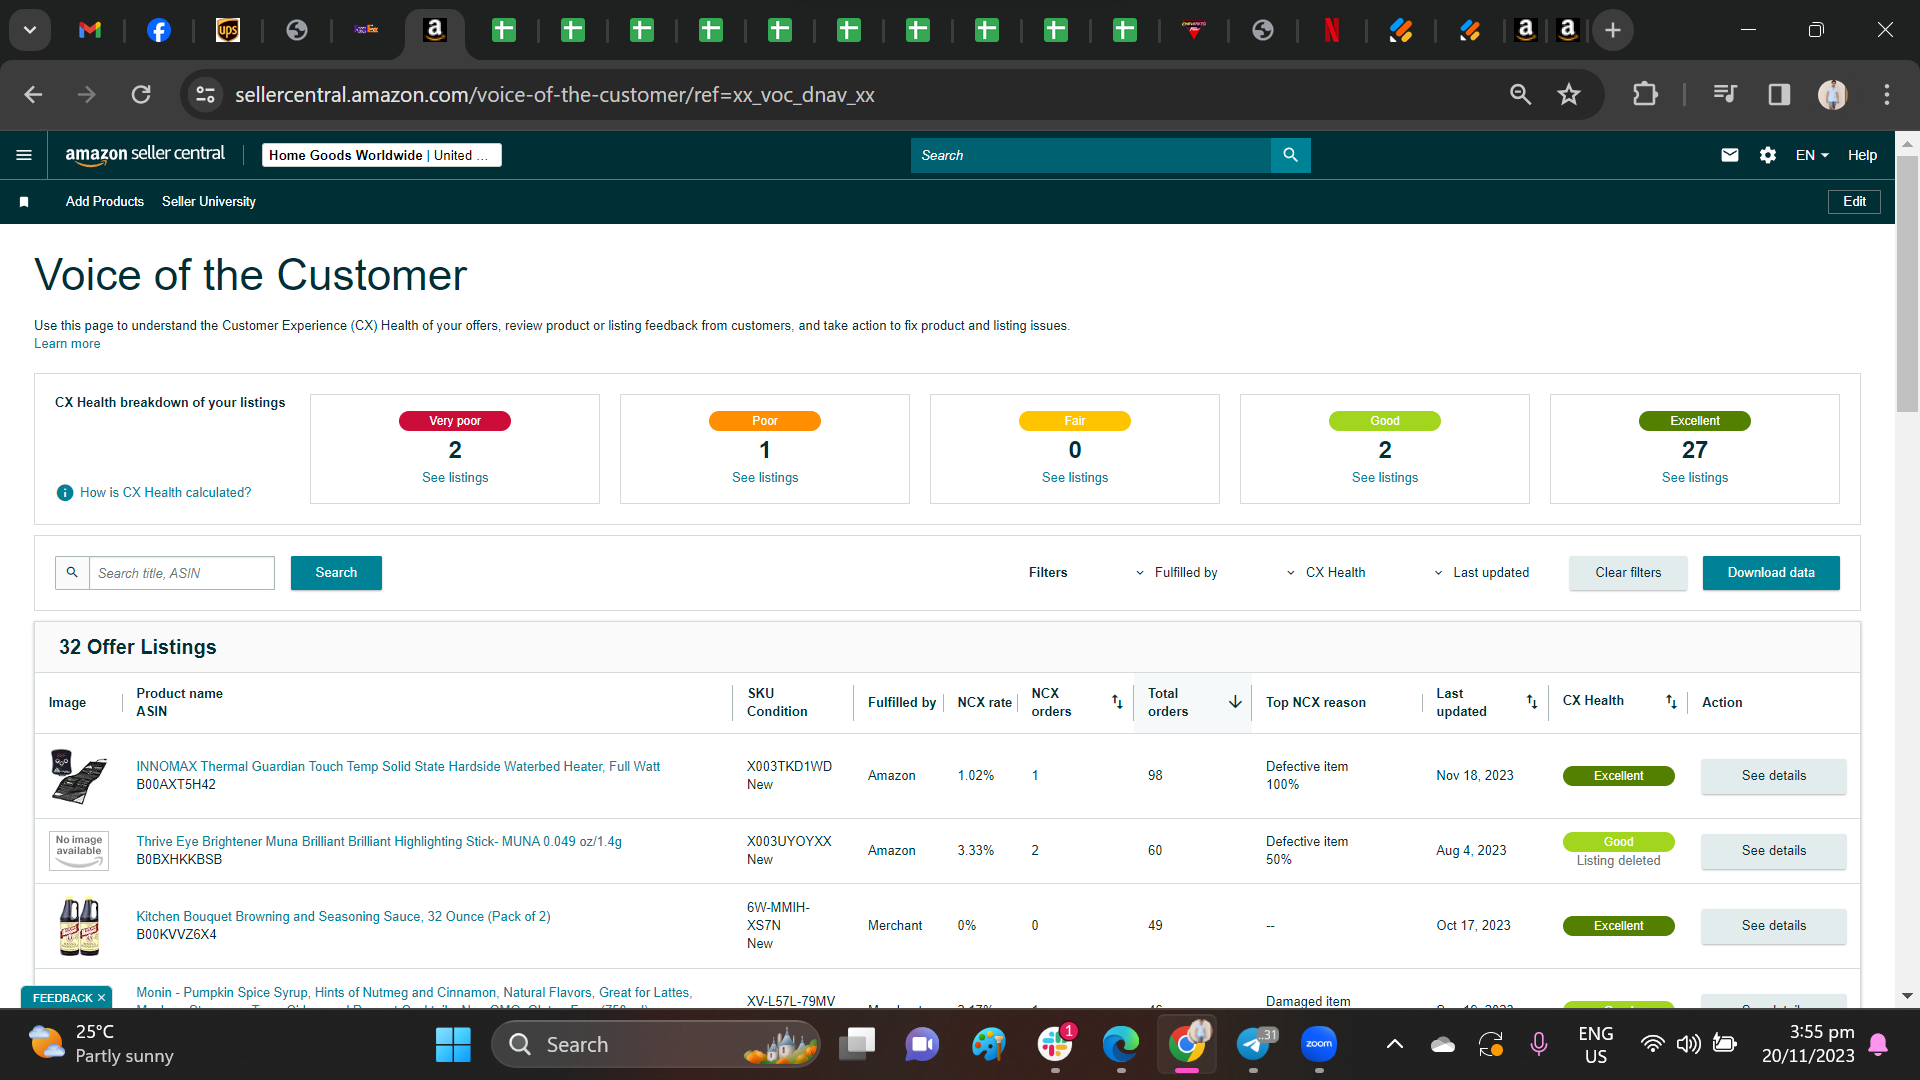
Task: See listings under Excellent
Action: pos(1695,478)
